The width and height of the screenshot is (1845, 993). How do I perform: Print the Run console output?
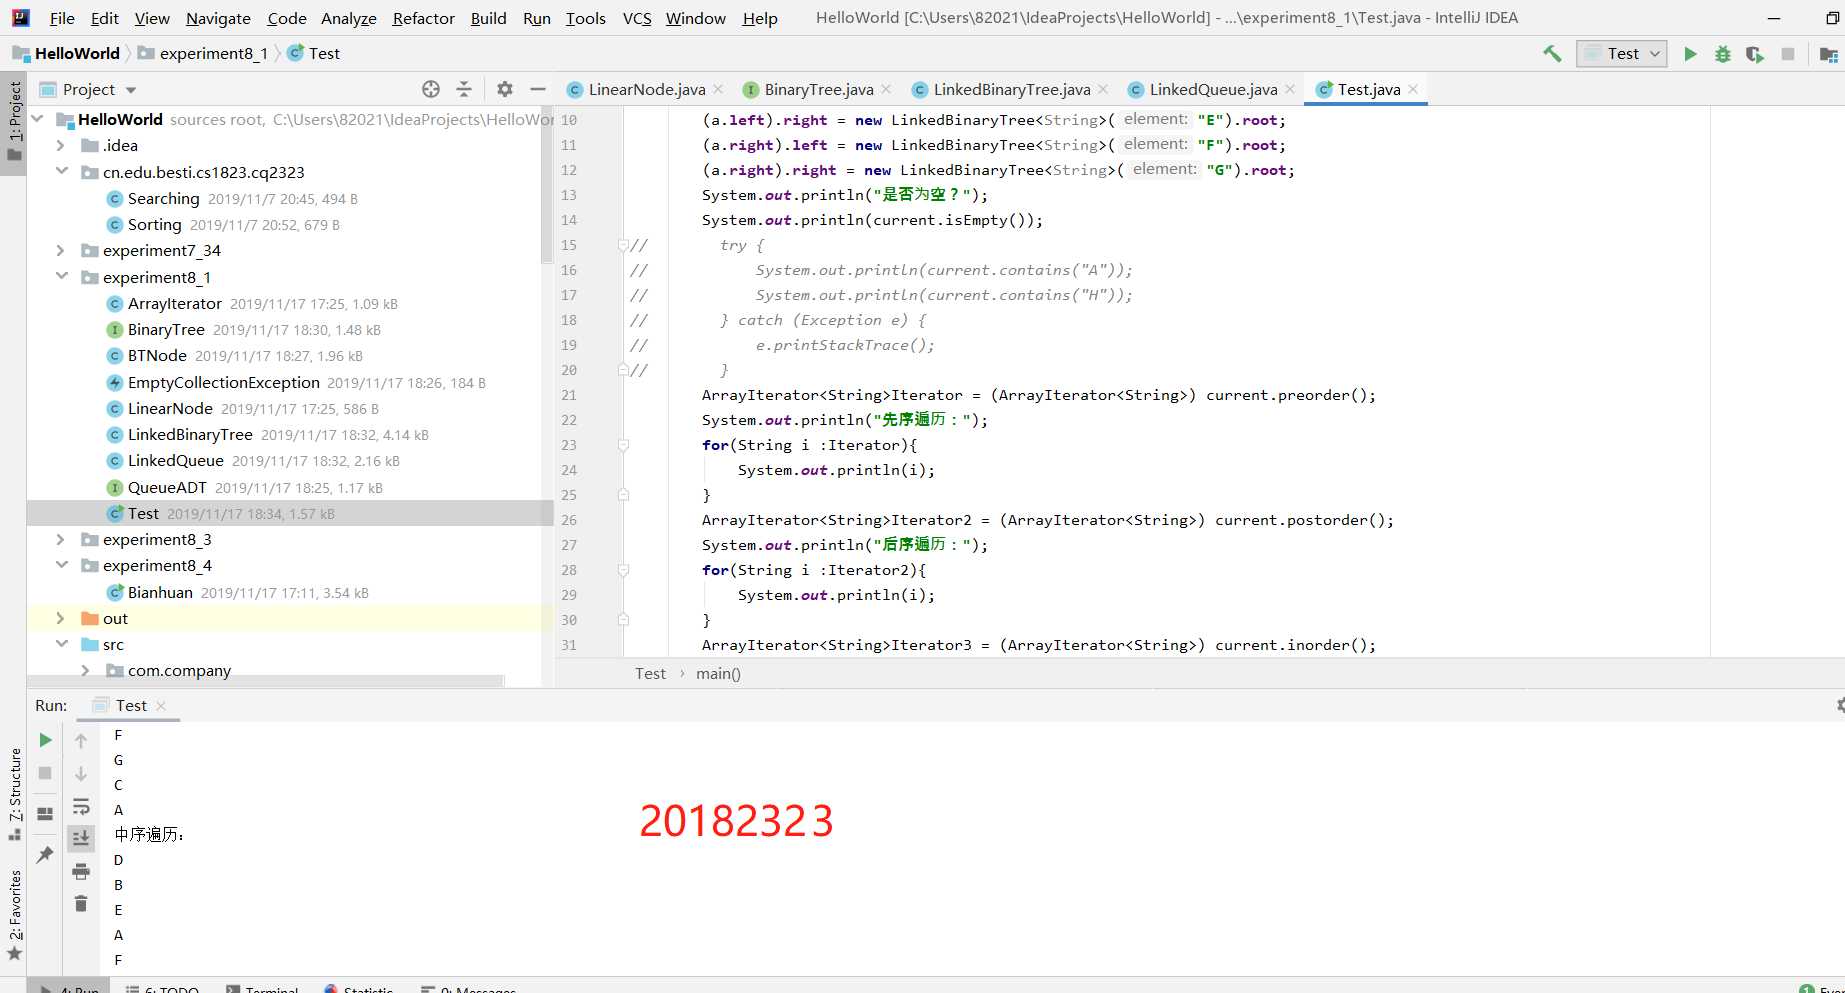coord(81,872)
